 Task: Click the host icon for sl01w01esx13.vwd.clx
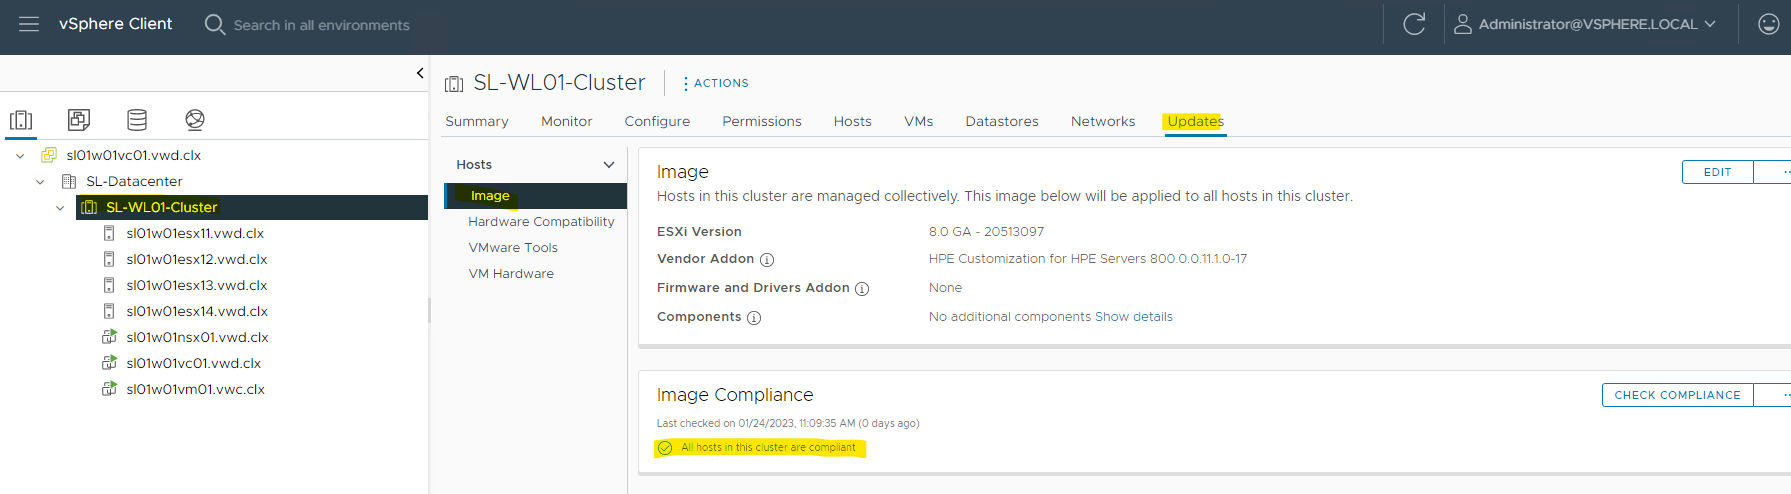109,285
